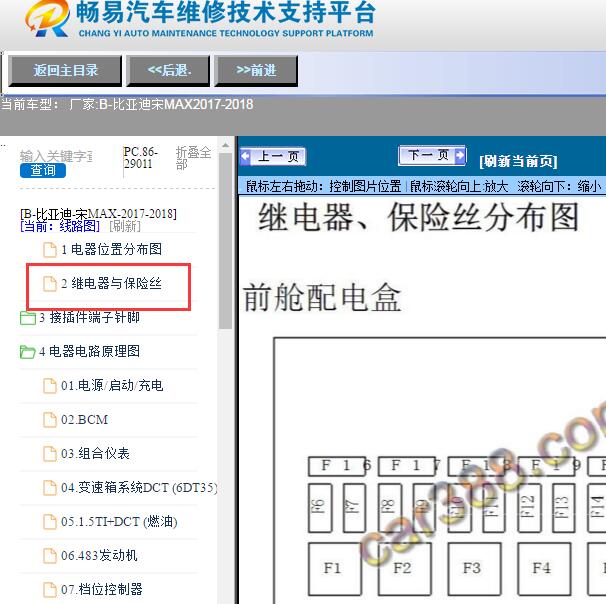Screen dimensions: 606x604
Task: Click fuse F2 in diagram
Action: coord(404,569)
